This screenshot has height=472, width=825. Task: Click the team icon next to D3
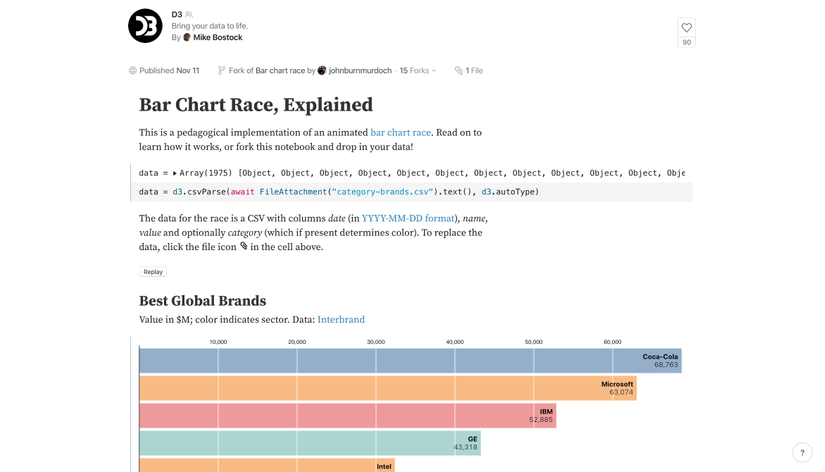pyautogui.click(x=189, y=15)
